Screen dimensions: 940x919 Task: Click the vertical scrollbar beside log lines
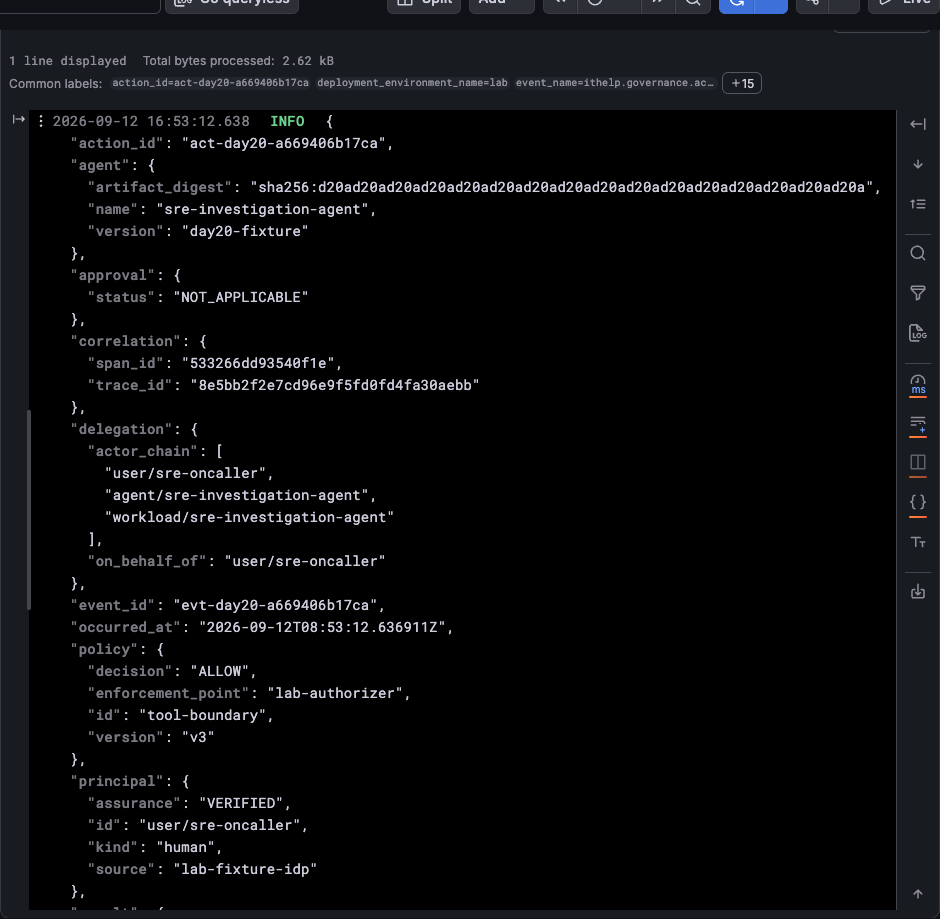point(29,510)
